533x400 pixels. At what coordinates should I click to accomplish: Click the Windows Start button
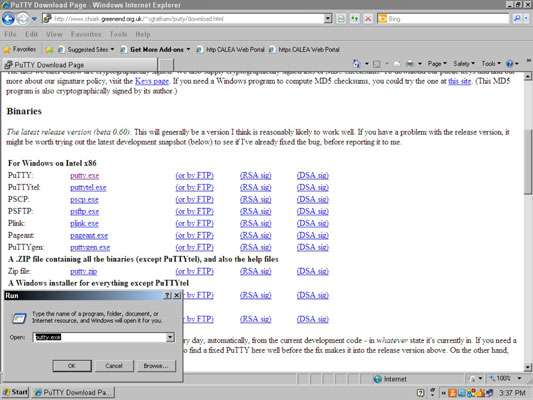click(x=15, y=392)
